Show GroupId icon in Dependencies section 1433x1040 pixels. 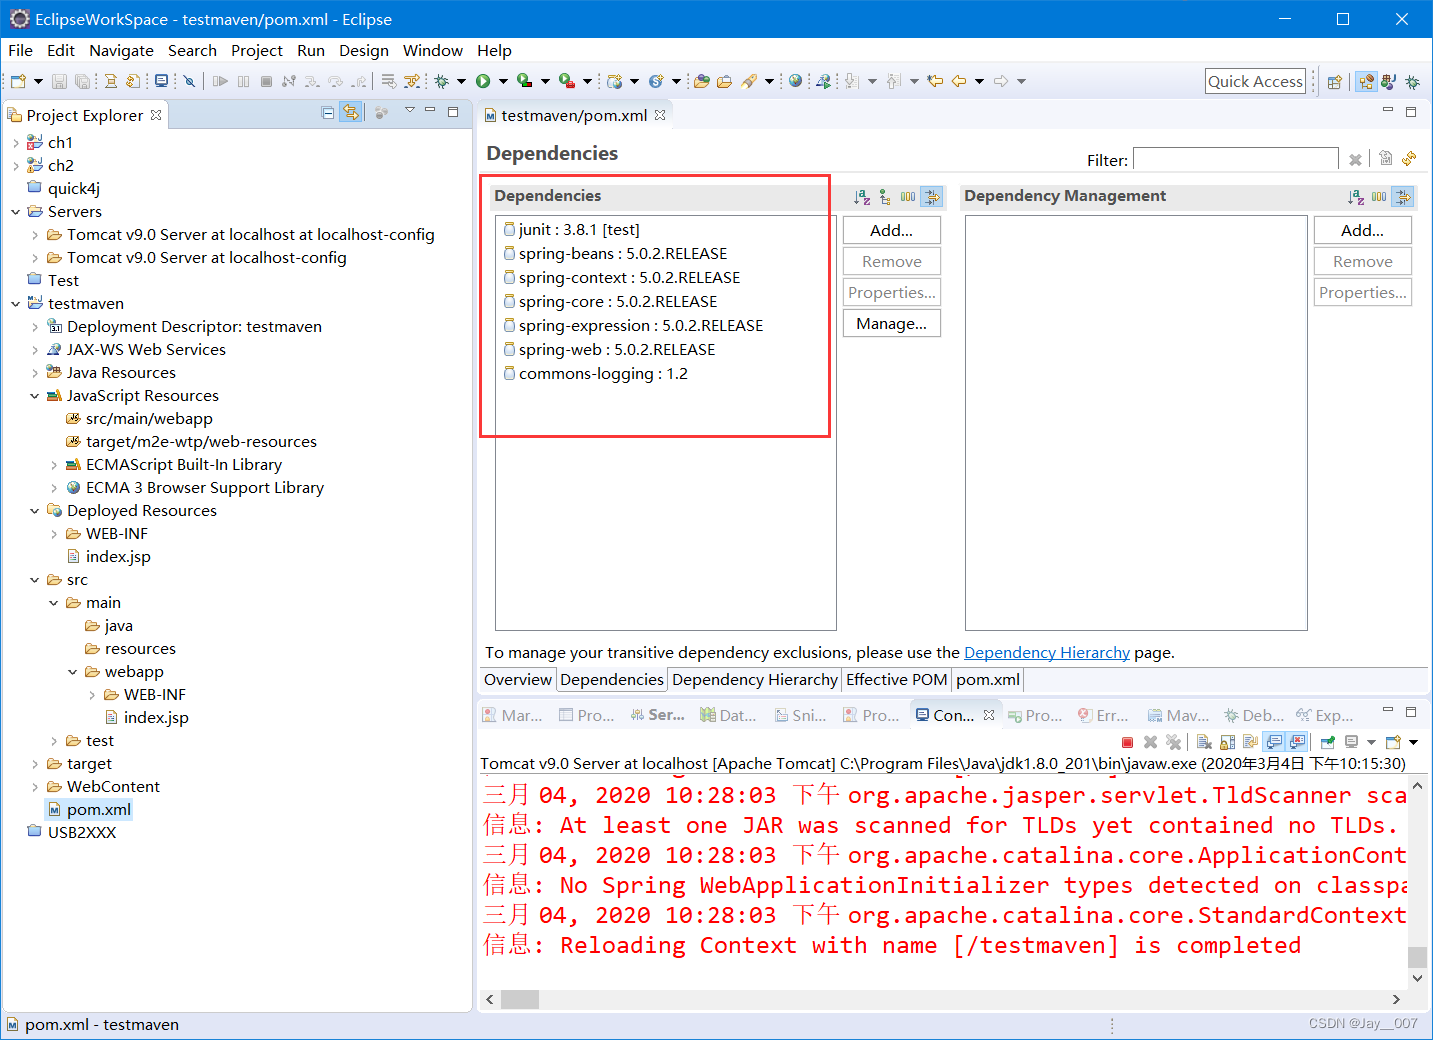(x=908, y=197)
